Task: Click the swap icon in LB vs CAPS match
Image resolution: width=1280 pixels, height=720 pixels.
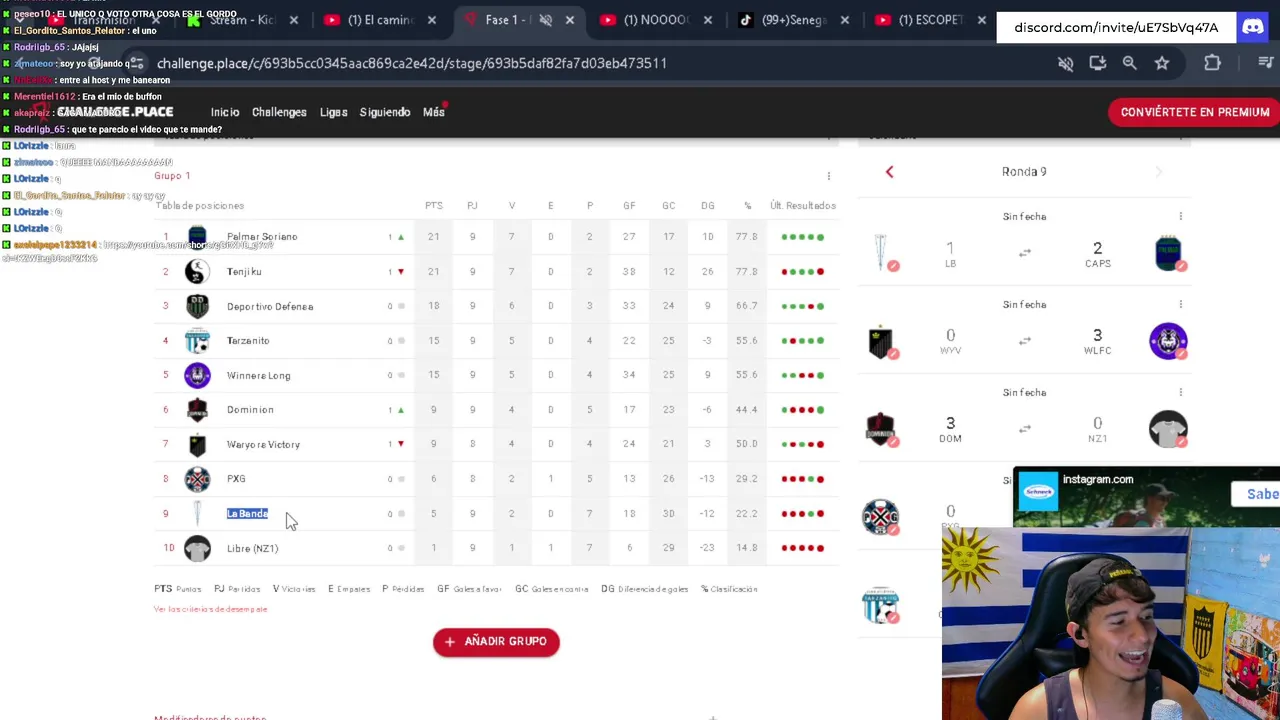Action: [1024, 253]
